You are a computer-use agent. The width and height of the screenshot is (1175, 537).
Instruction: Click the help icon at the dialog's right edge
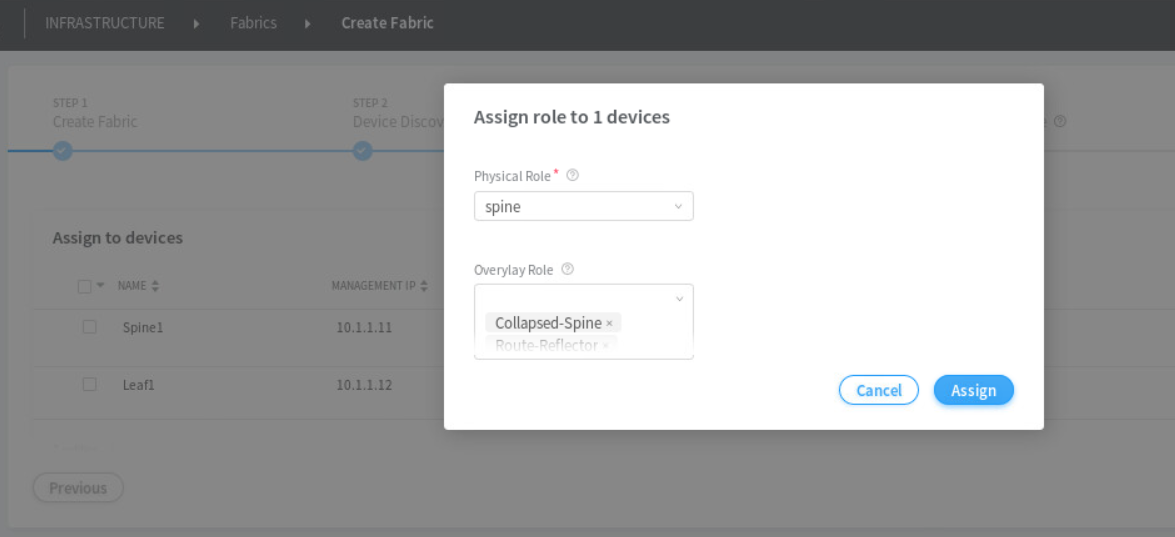(x=1060, y=121)
